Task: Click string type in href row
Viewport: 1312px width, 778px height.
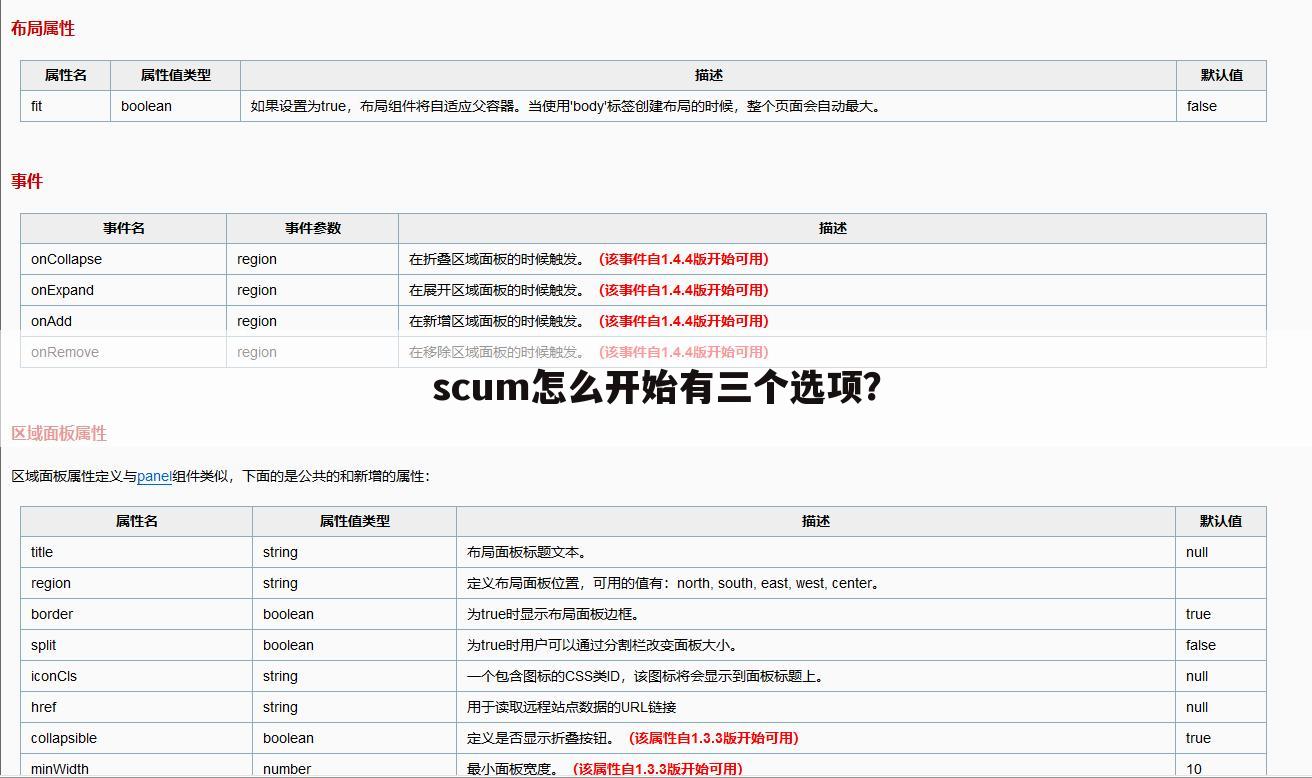Action: 280,707
